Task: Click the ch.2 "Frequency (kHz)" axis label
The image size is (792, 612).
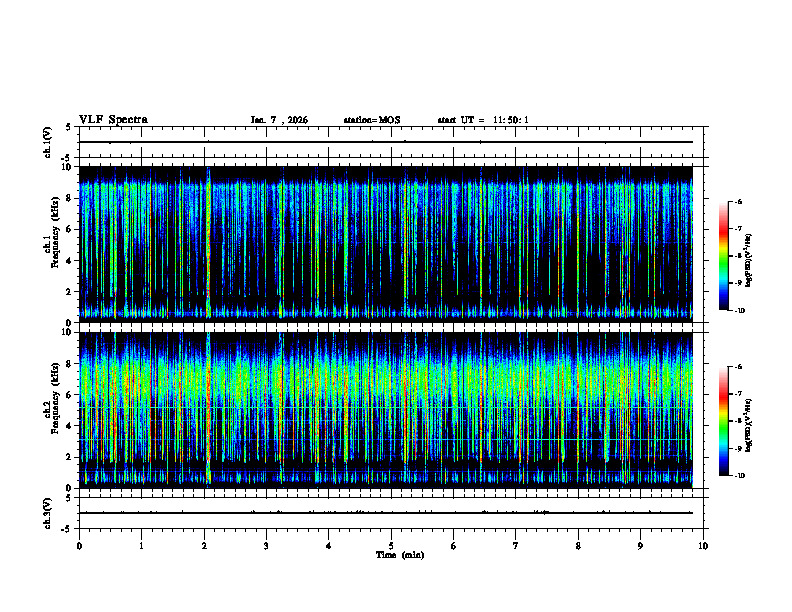Action: pos(56,398)
